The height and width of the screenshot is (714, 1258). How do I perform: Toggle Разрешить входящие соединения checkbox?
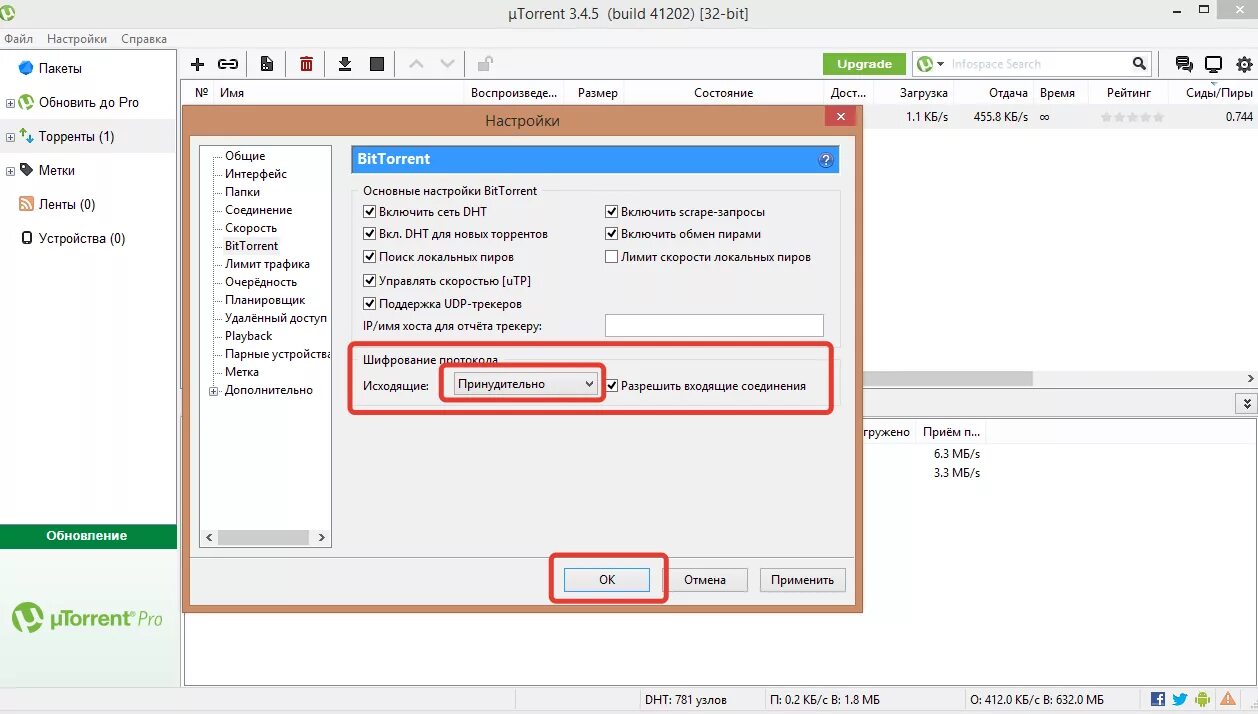(612, 385)
